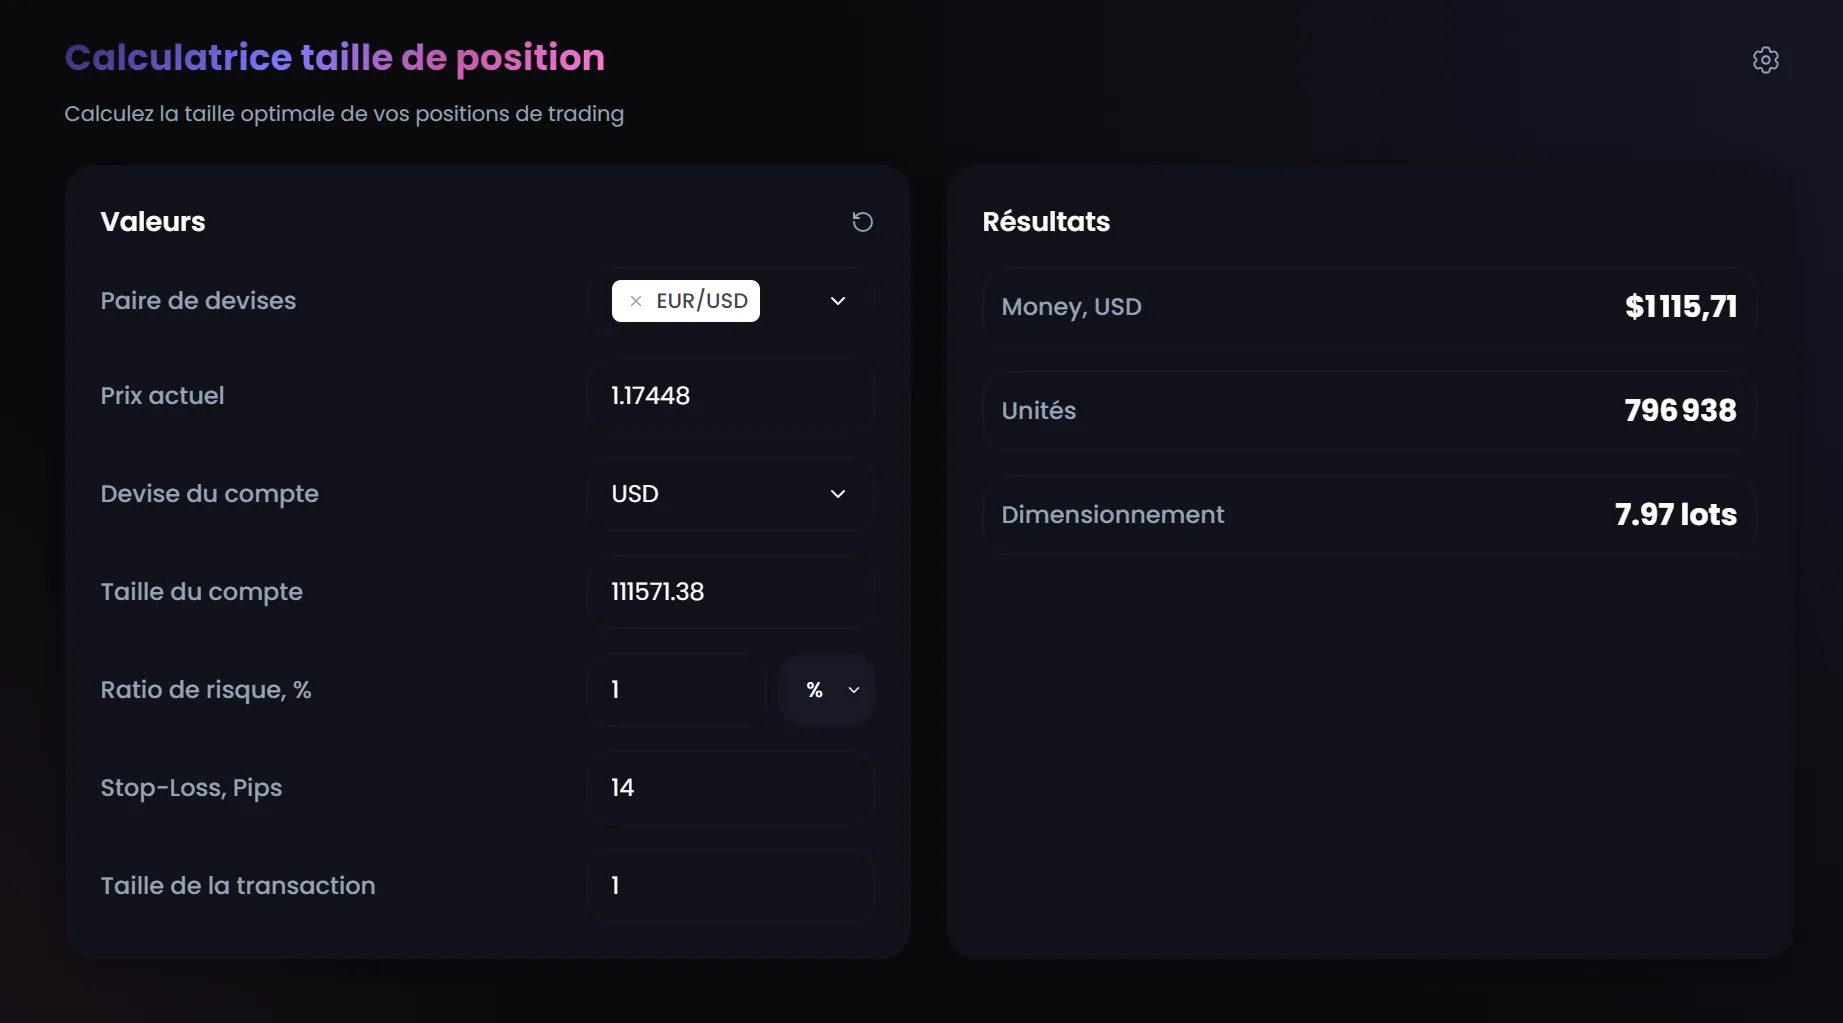Open the risk ratio % unit dropdown
Screen dimensions: 1843x1023
point(827,690)
